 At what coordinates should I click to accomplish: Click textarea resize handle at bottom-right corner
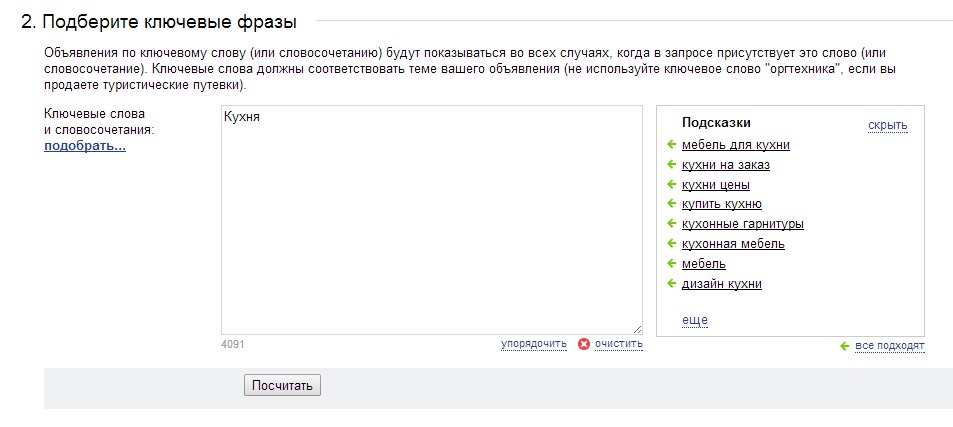tap(637, 329)
